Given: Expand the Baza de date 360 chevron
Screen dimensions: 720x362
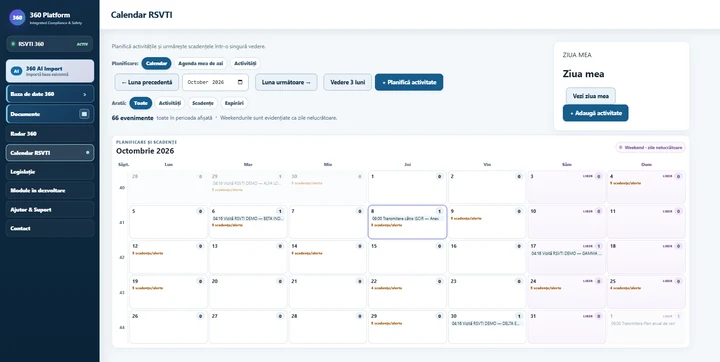Looking at the screenshot, I should coord(84,94).
